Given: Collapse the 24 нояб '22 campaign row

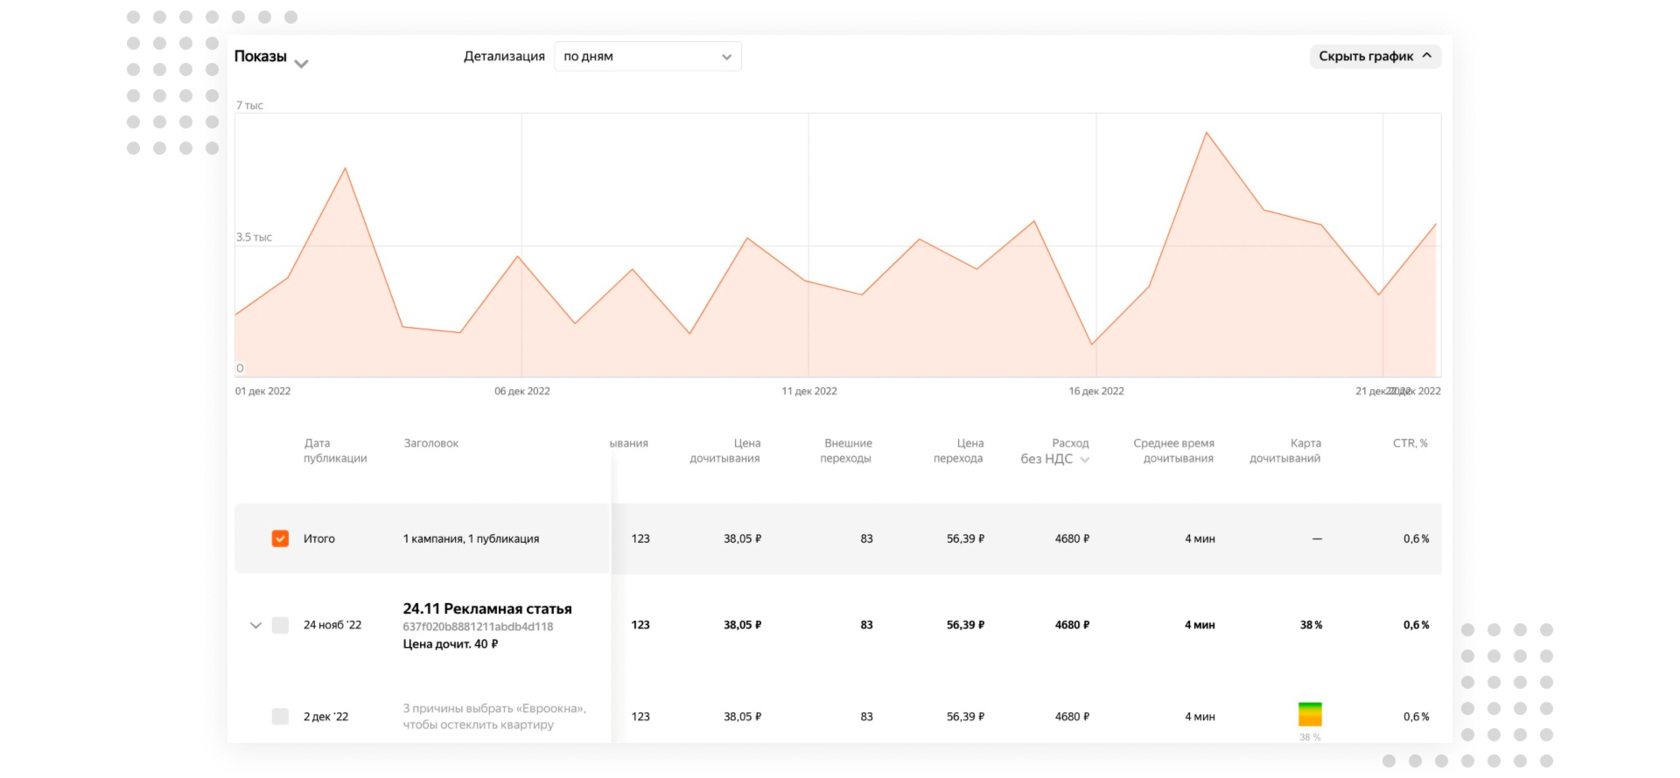Looking at the screenshot, I should click(255, 625).
